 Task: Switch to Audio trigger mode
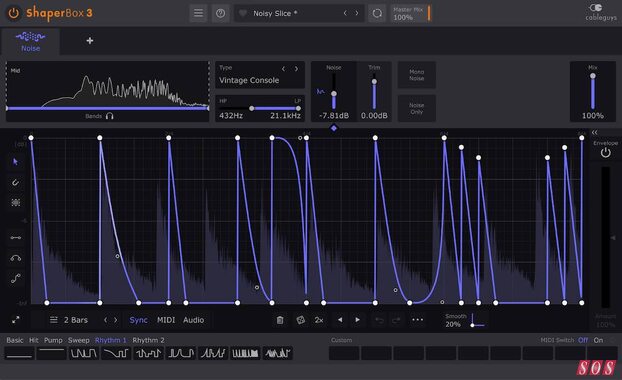(194, 320)
